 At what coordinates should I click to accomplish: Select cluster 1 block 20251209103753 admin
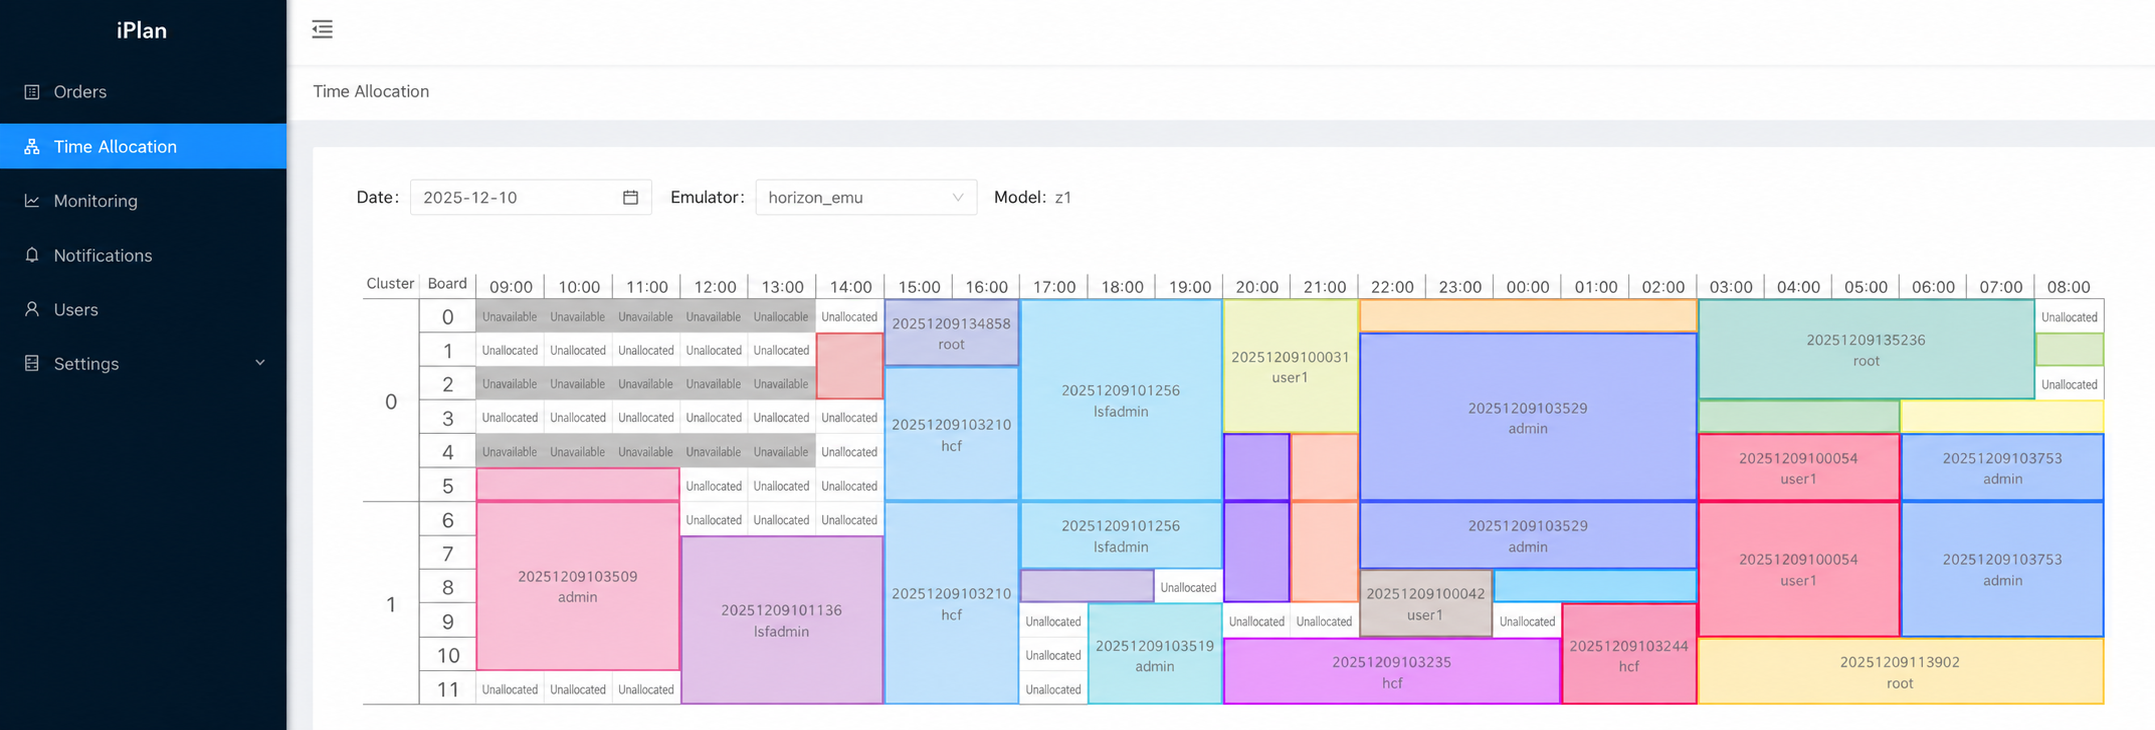coord(2002,569)
